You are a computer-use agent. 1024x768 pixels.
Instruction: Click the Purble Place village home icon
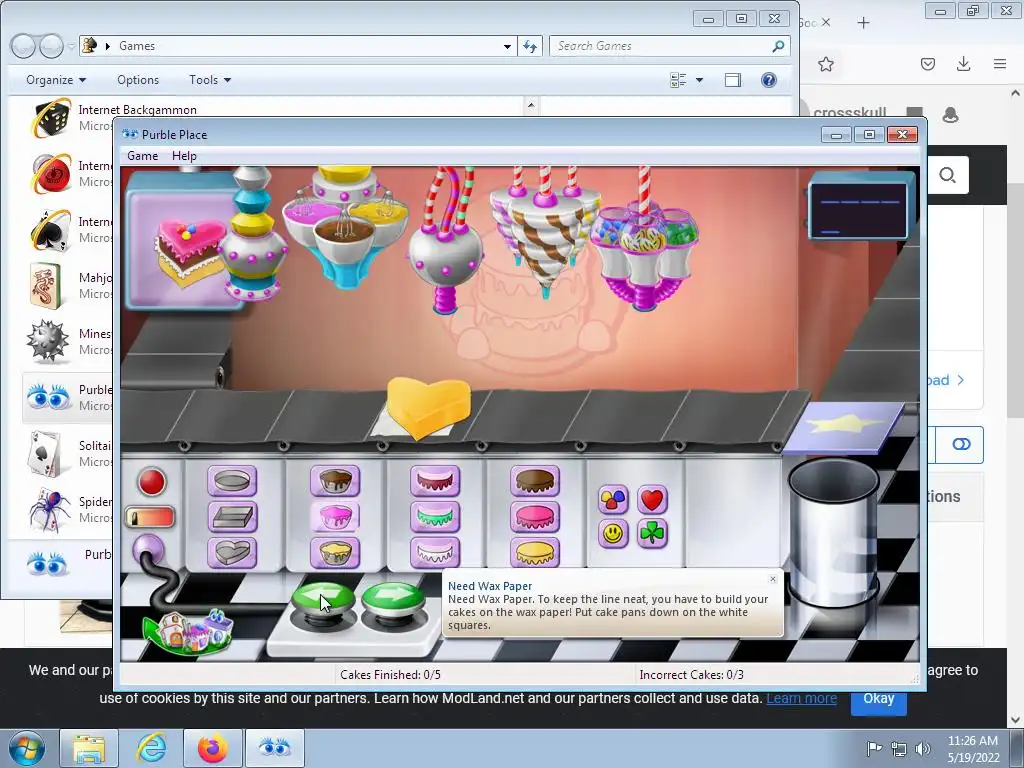pyautogui.click(x=189, y=632)
